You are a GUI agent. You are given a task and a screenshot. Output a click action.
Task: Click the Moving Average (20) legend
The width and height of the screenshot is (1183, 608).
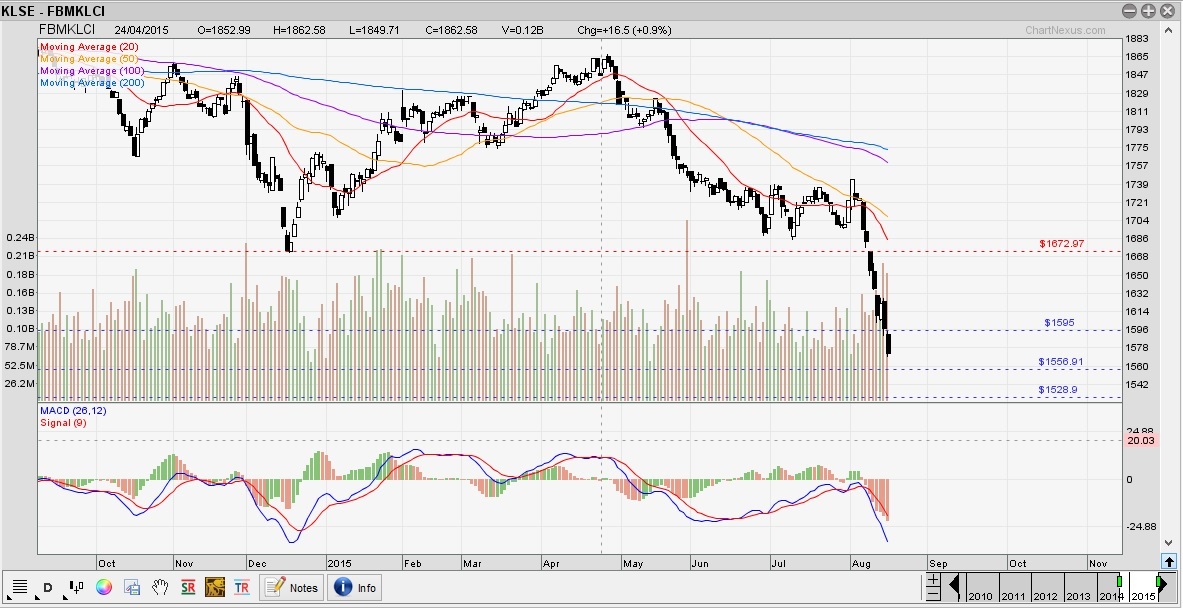click(x=88, y=47)
